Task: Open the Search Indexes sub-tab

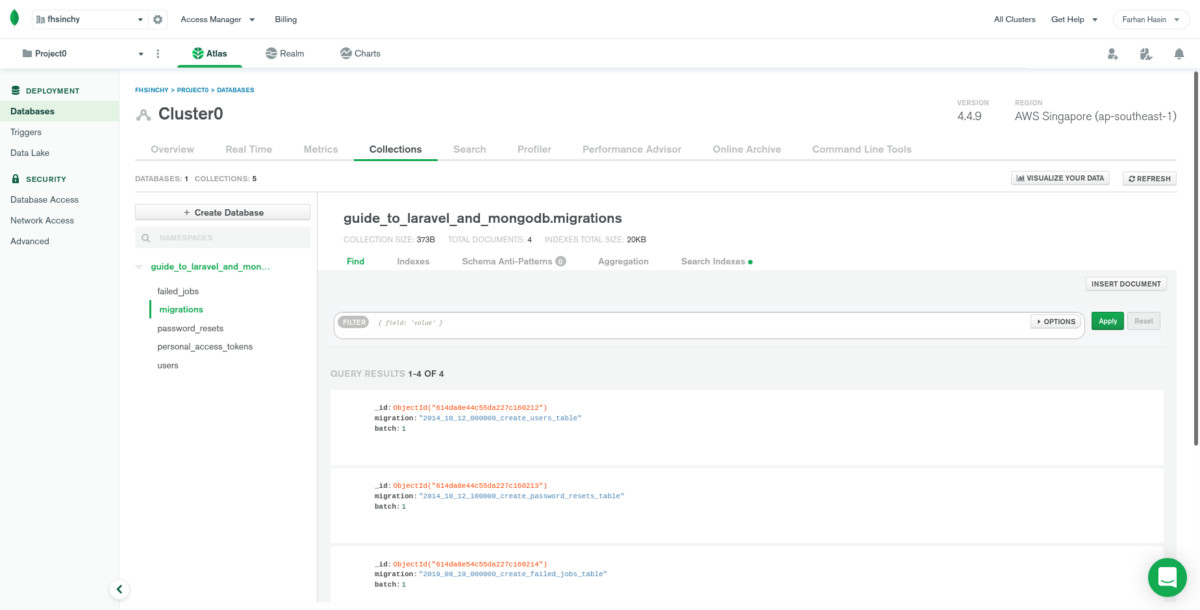Action: pyautogui.click(x=716, y=261)
